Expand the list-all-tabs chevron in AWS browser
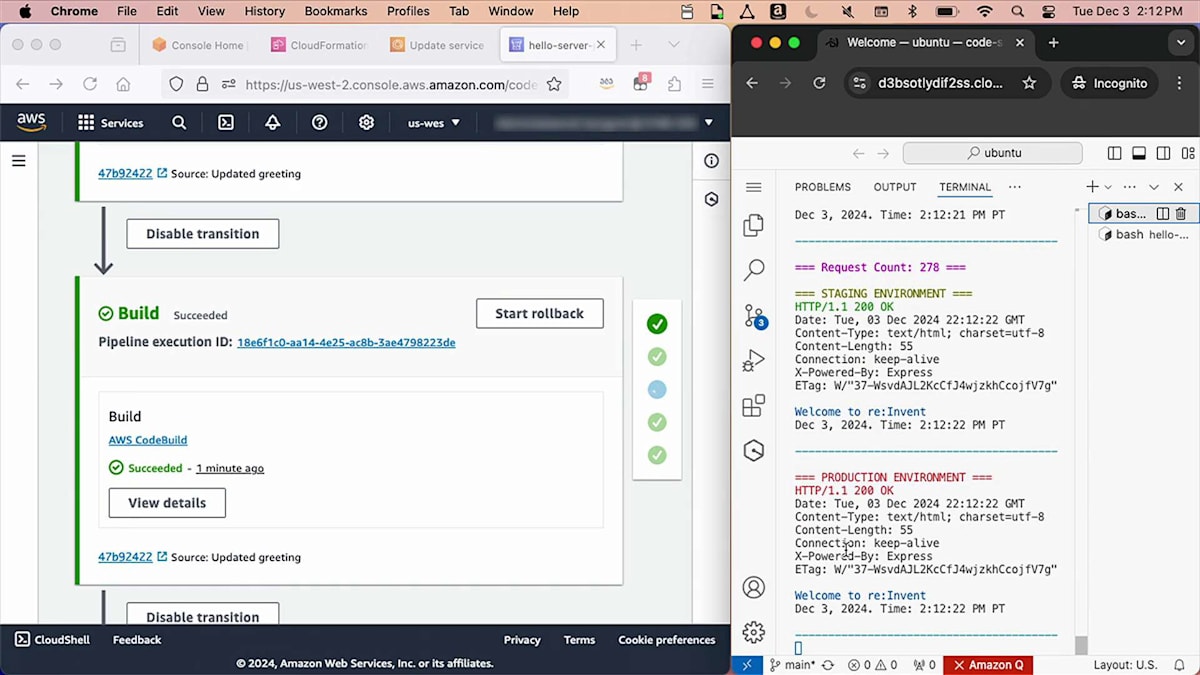The width and height of the screenshot is (1200, 675). point(674,45)
